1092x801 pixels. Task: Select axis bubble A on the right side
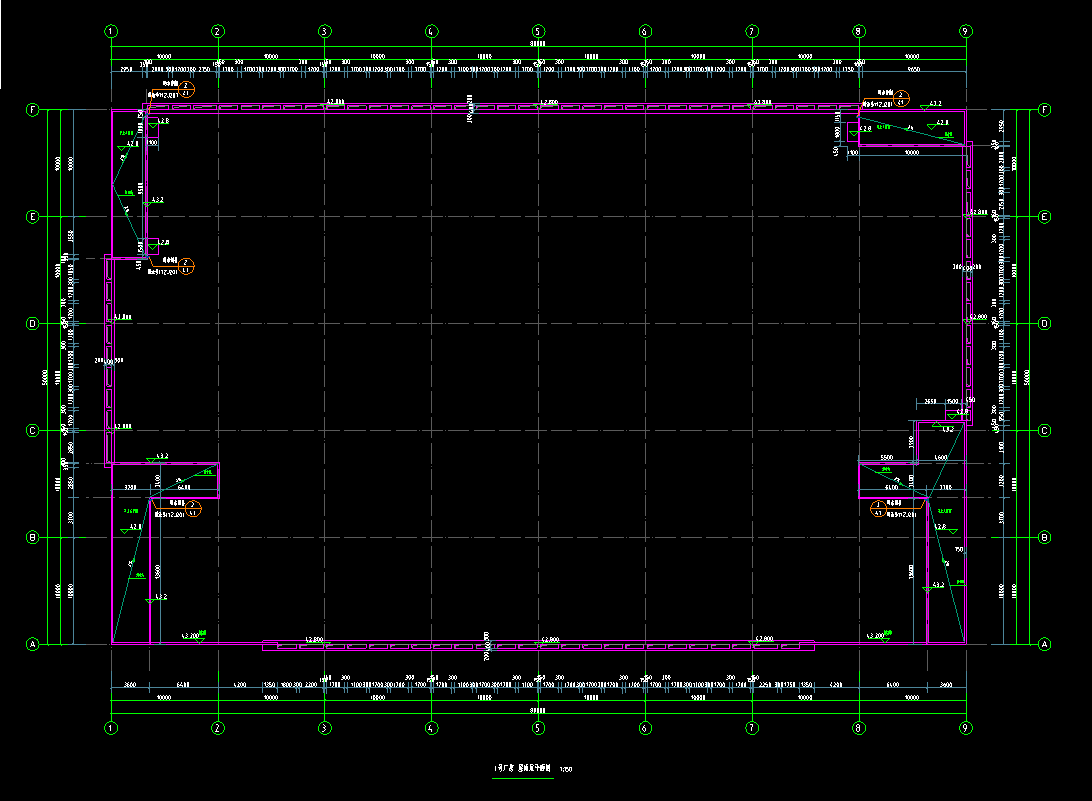(1045, 645)
